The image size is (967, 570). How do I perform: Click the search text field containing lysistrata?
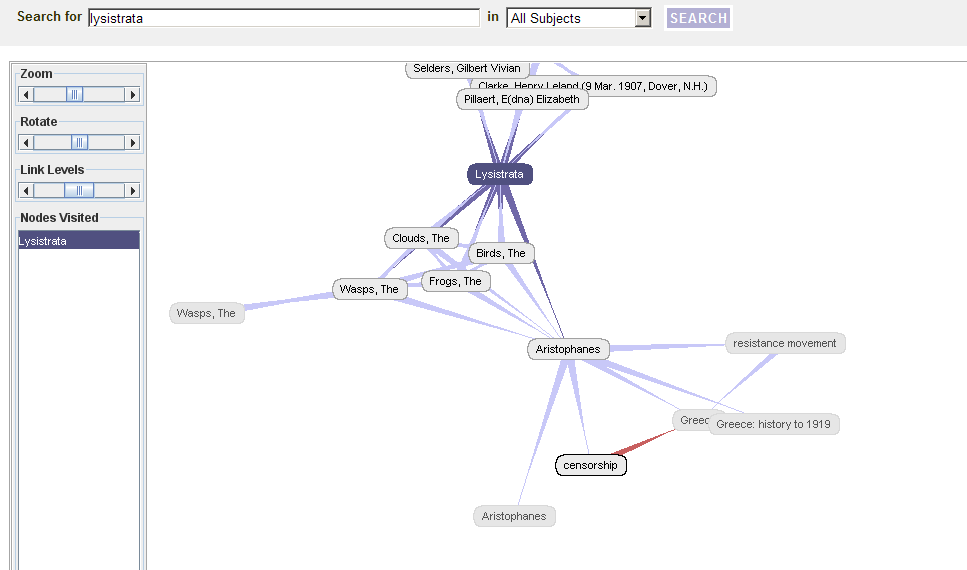284,18
